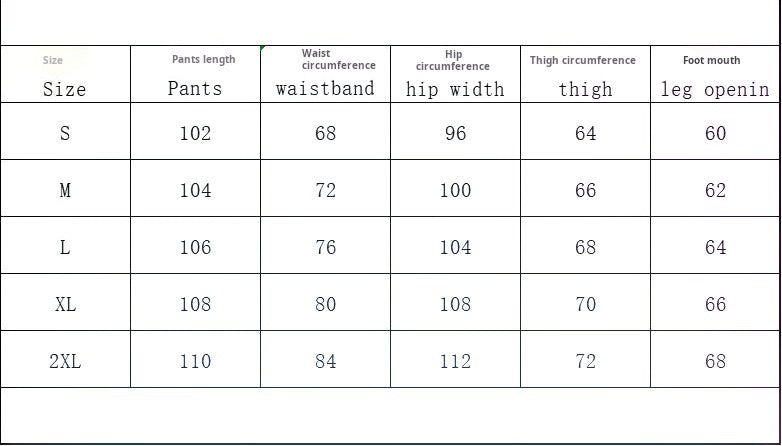Click thigh value 70 in XL row
782x446 pixels.
pos(586,304)
